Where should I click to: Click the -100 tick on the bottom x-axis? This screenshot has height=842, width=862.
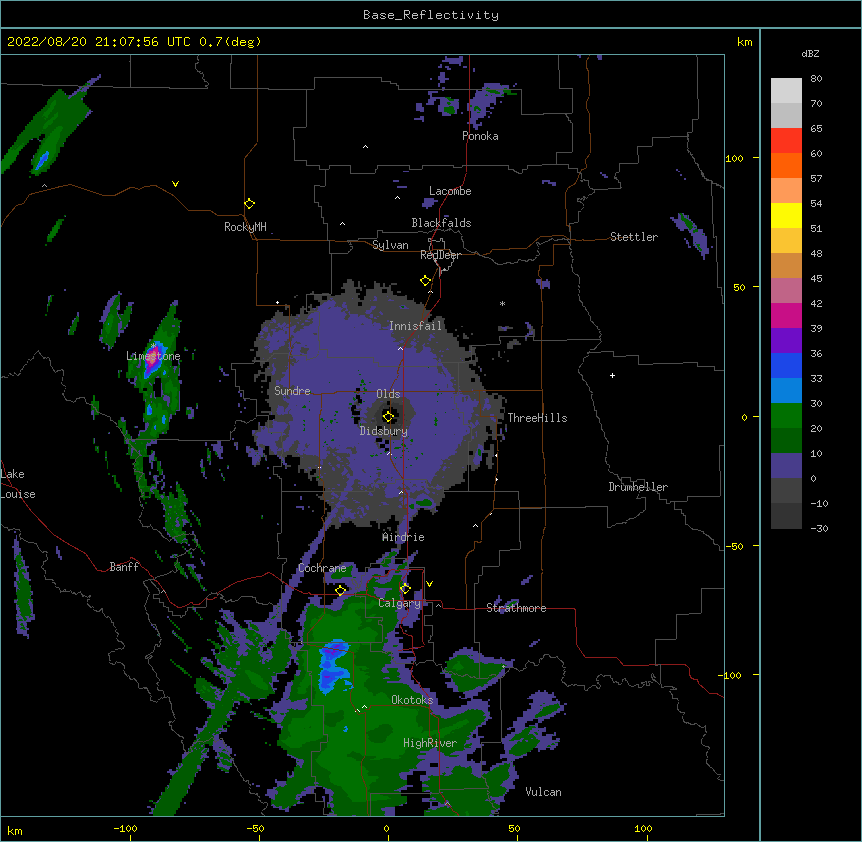click(125, 829)
